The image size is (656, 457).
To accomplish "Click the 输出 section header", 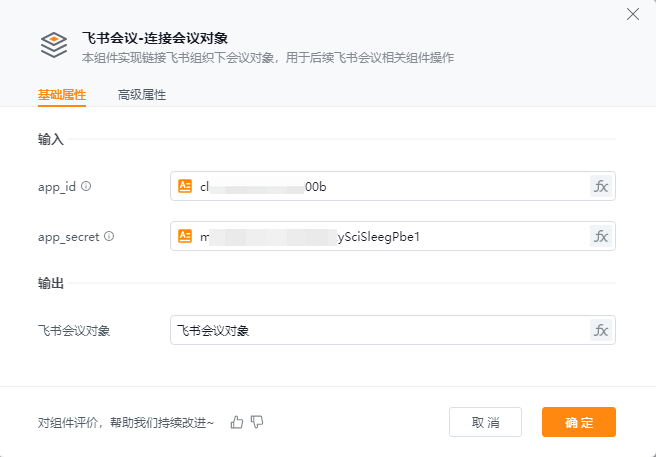I will pos(51,284).
